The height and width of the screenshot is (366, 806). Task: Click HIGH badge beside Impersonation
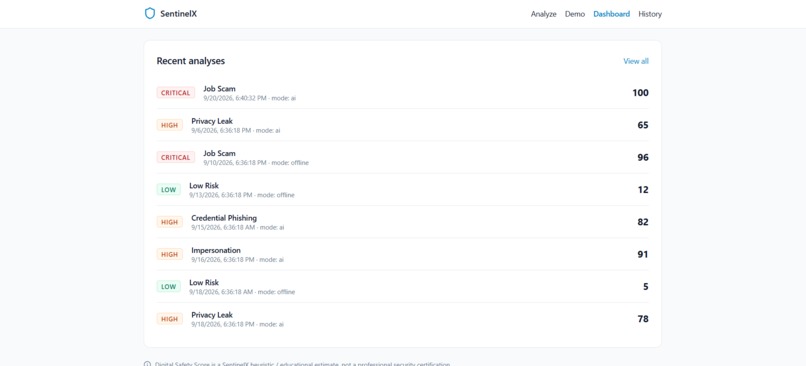click(x=170, y=254)
